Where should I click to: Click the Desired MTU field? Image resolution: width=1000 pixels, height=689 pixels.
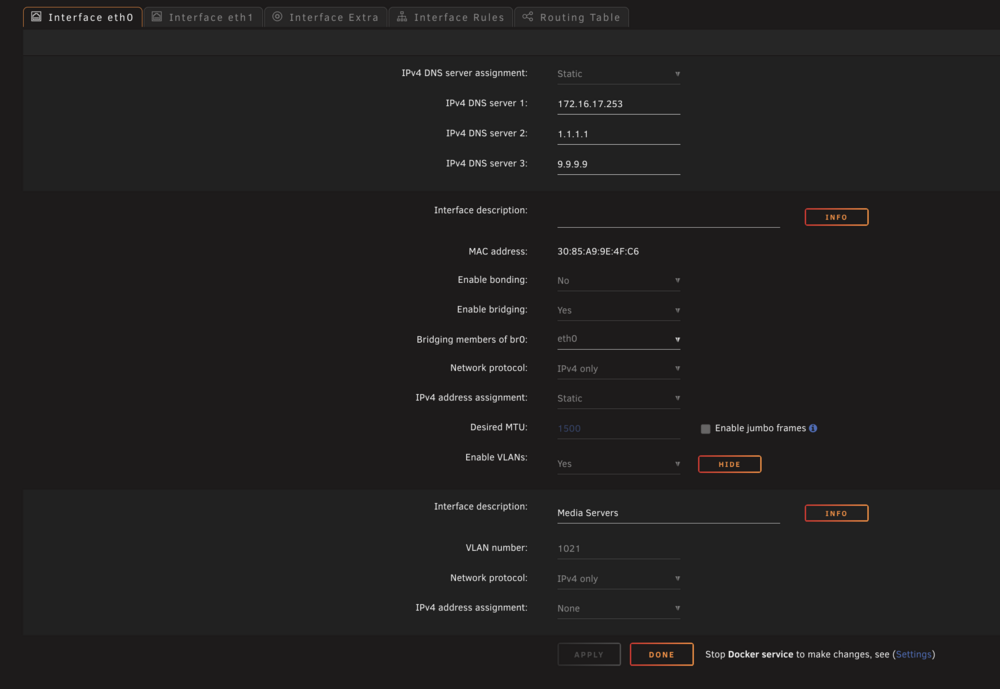(619, 429)
